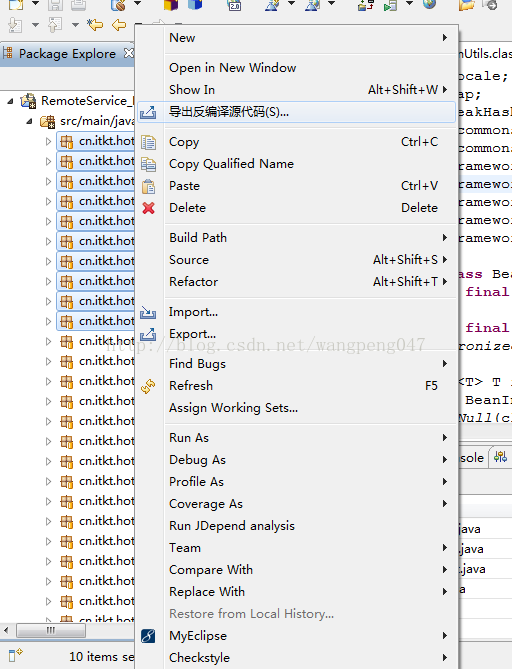Go to last edit location icon
The height and width of the screenshot is (669, 512).
tap(95, 25)
